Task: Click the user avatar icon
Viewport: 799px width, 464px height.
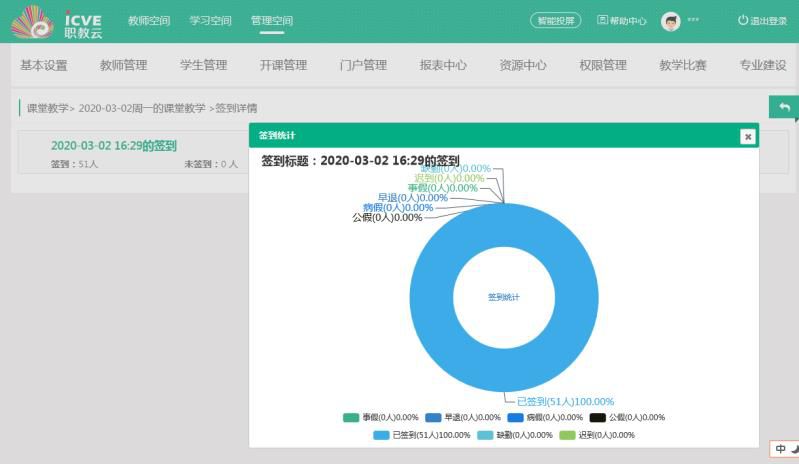Action: click(671, 21)
